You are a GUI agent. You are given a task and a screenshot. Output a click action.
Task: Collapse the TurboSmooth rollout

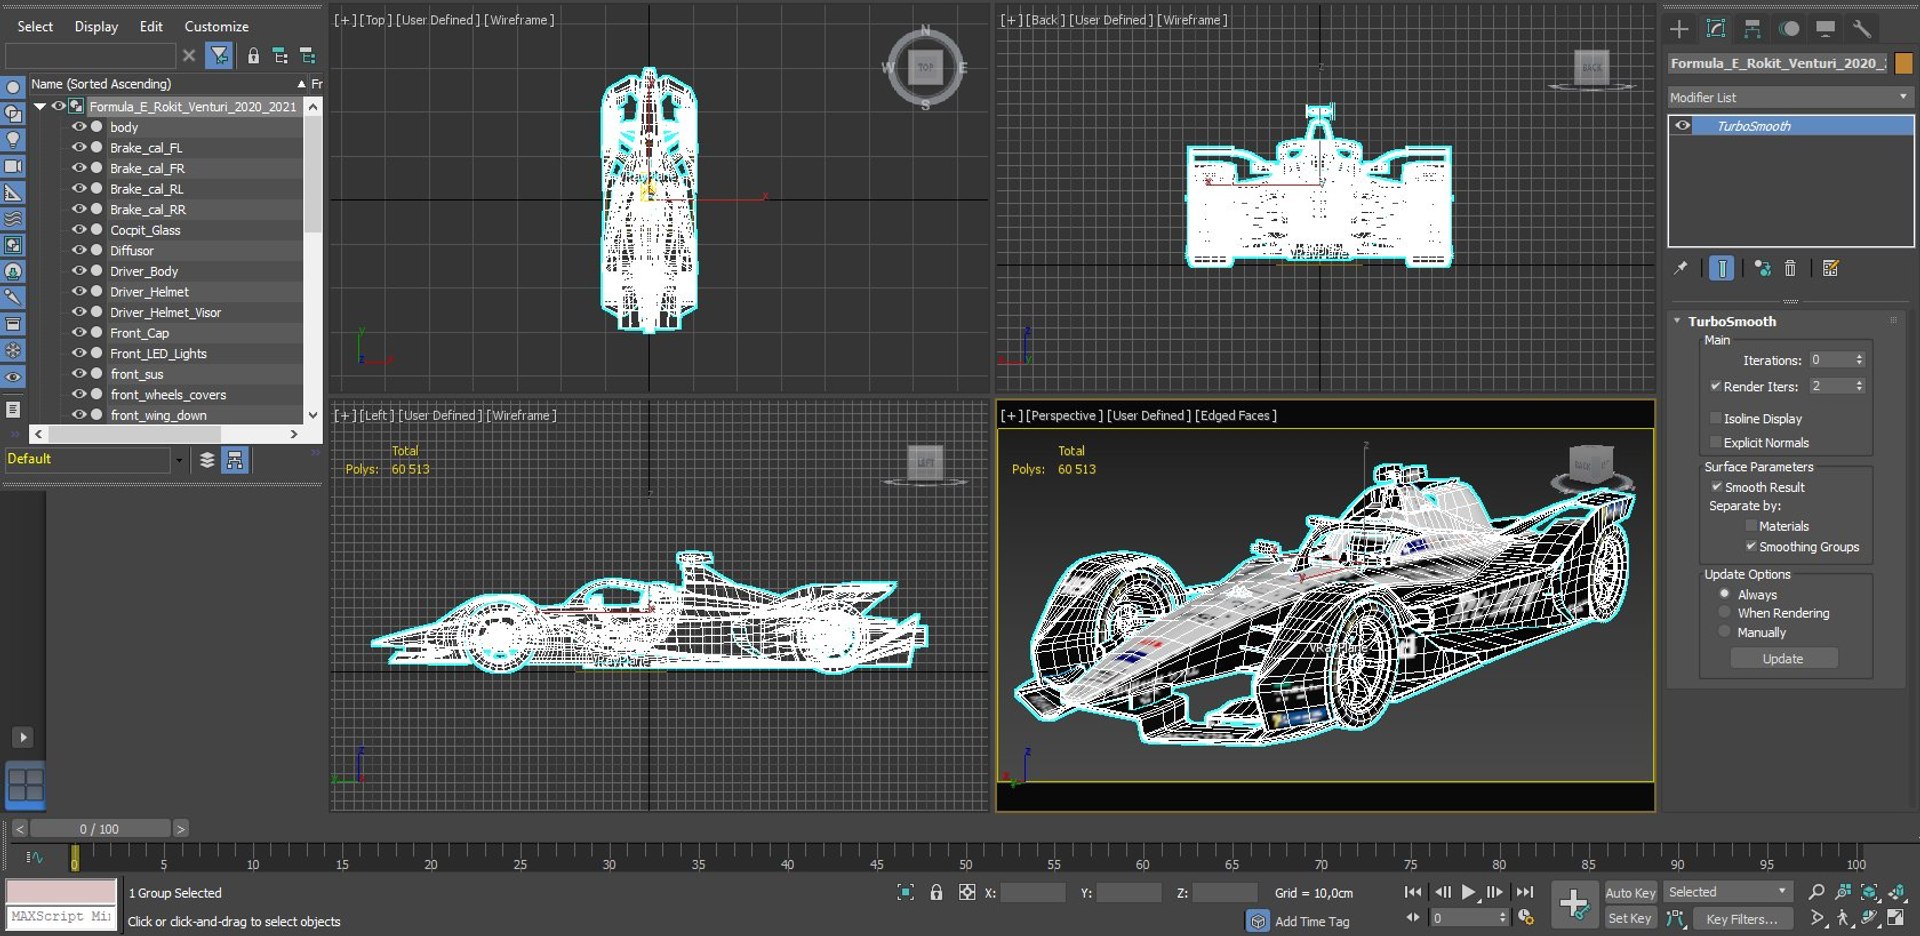click(x=1677, y=321)
